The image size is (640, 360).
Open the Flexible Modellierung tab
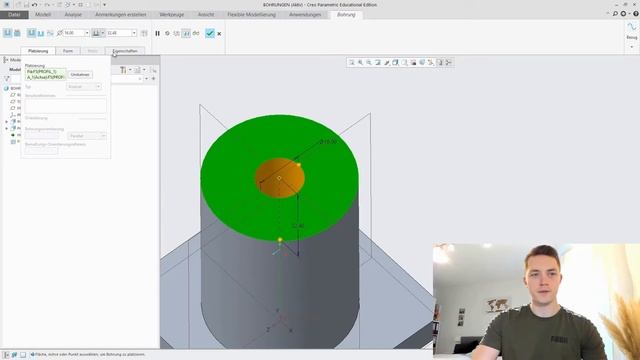251,15
